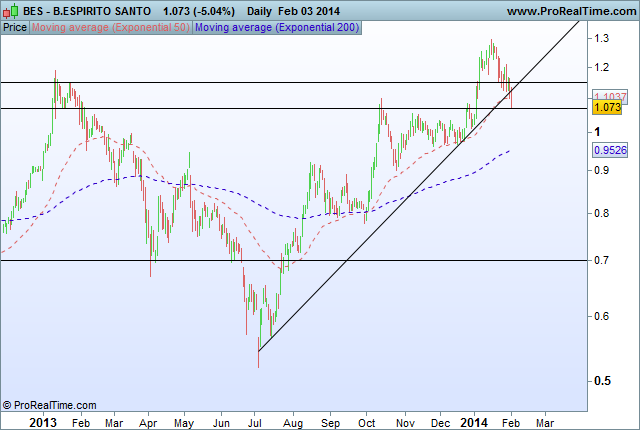Screen dimensions: 640x430
Task: Click the Sep label on time axis
Action: click(330, 423)
